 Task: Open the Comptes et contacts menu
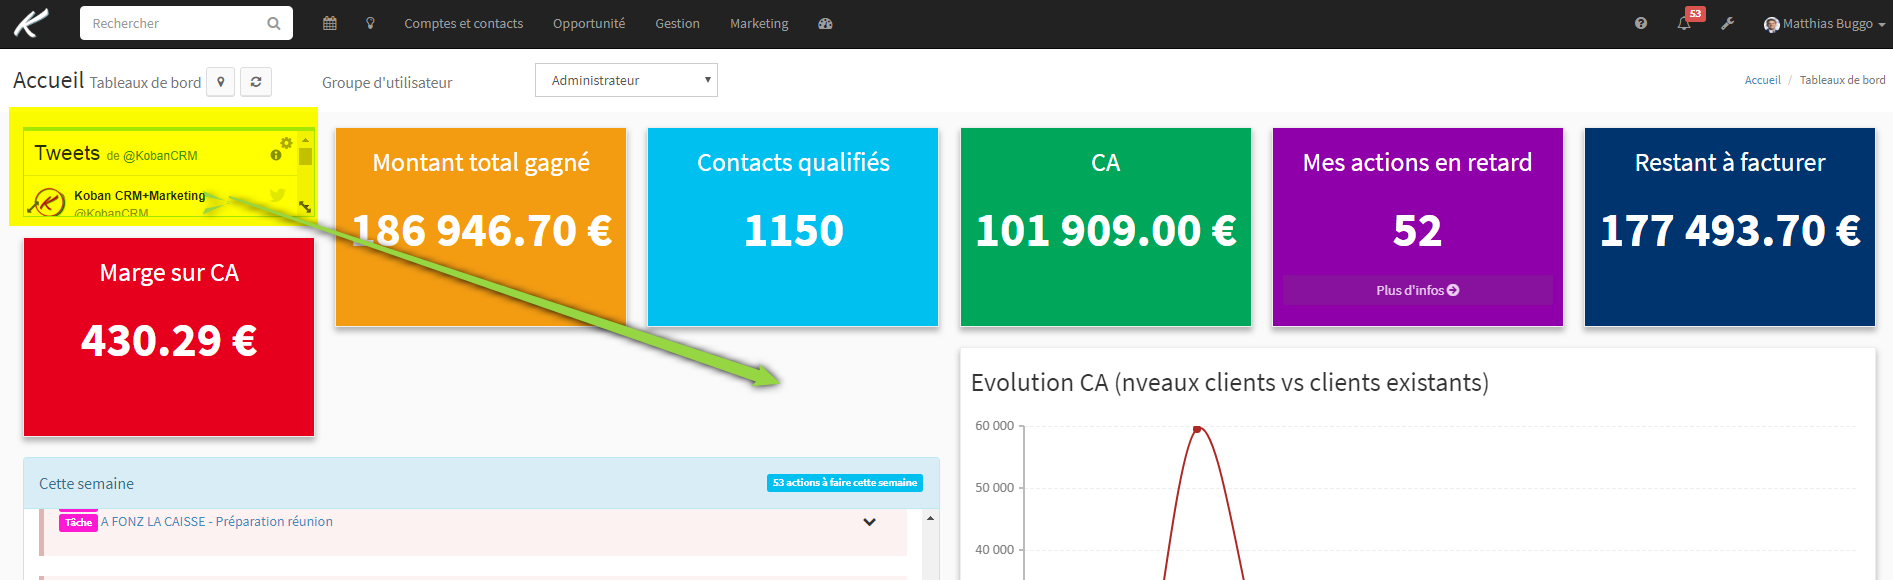(x=463, y=24)
